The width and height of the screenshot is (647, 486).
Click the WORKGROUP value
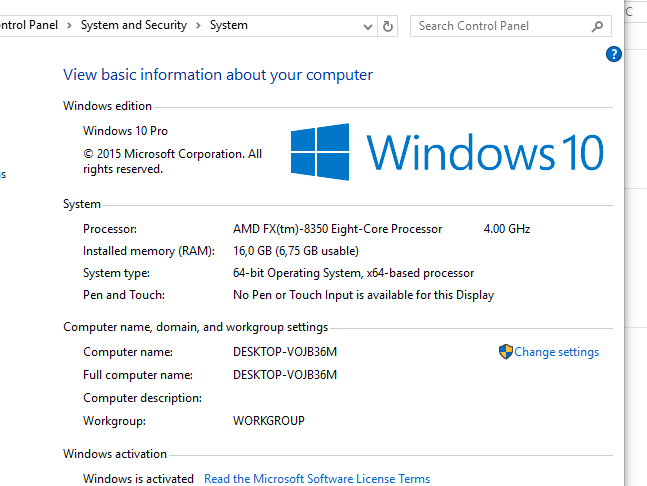(x=269, y=421)
